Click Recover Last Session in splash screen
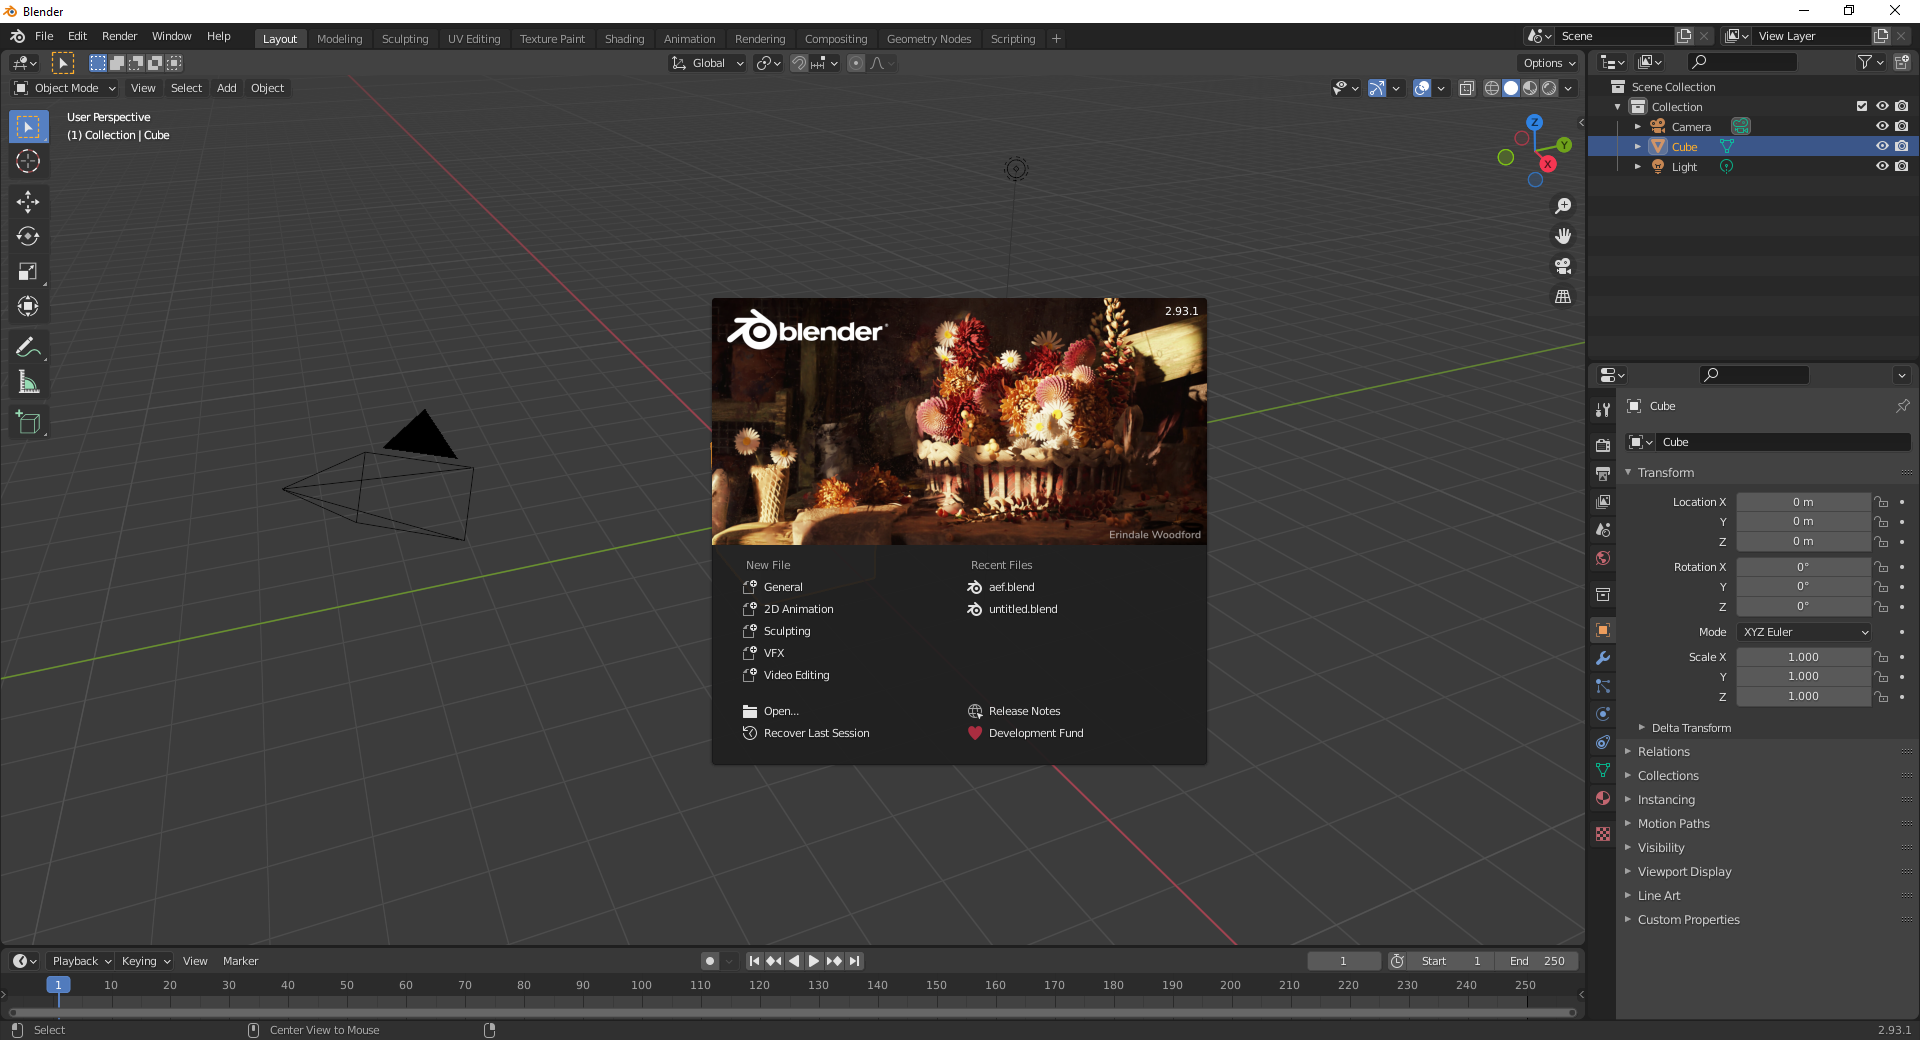 coord(816,733)
